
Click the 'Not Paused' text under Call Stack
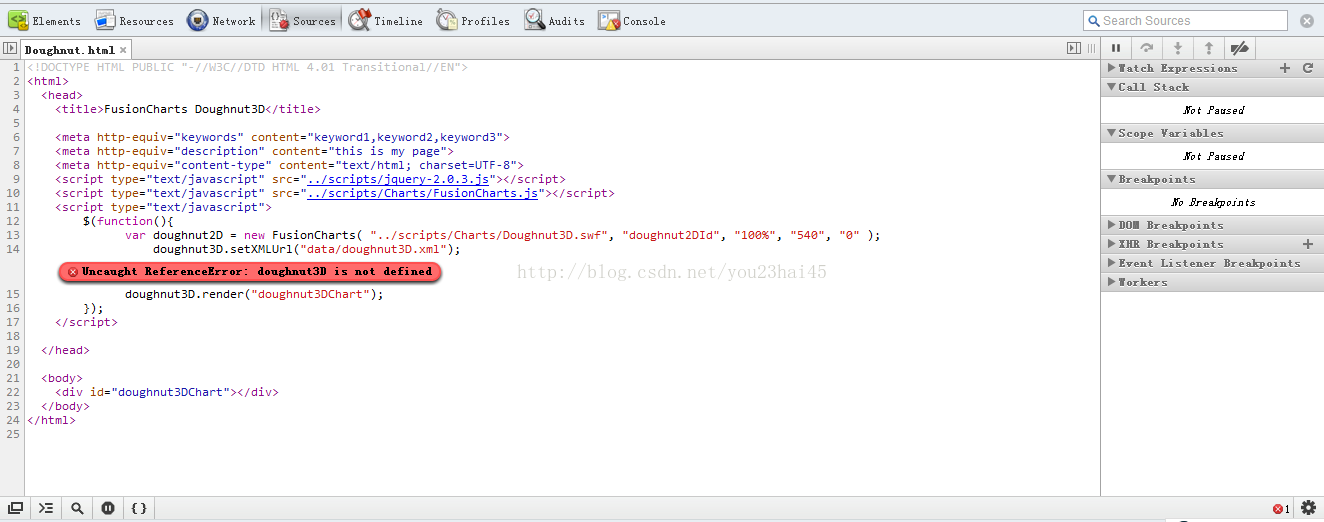click(x=1213, y=110)
